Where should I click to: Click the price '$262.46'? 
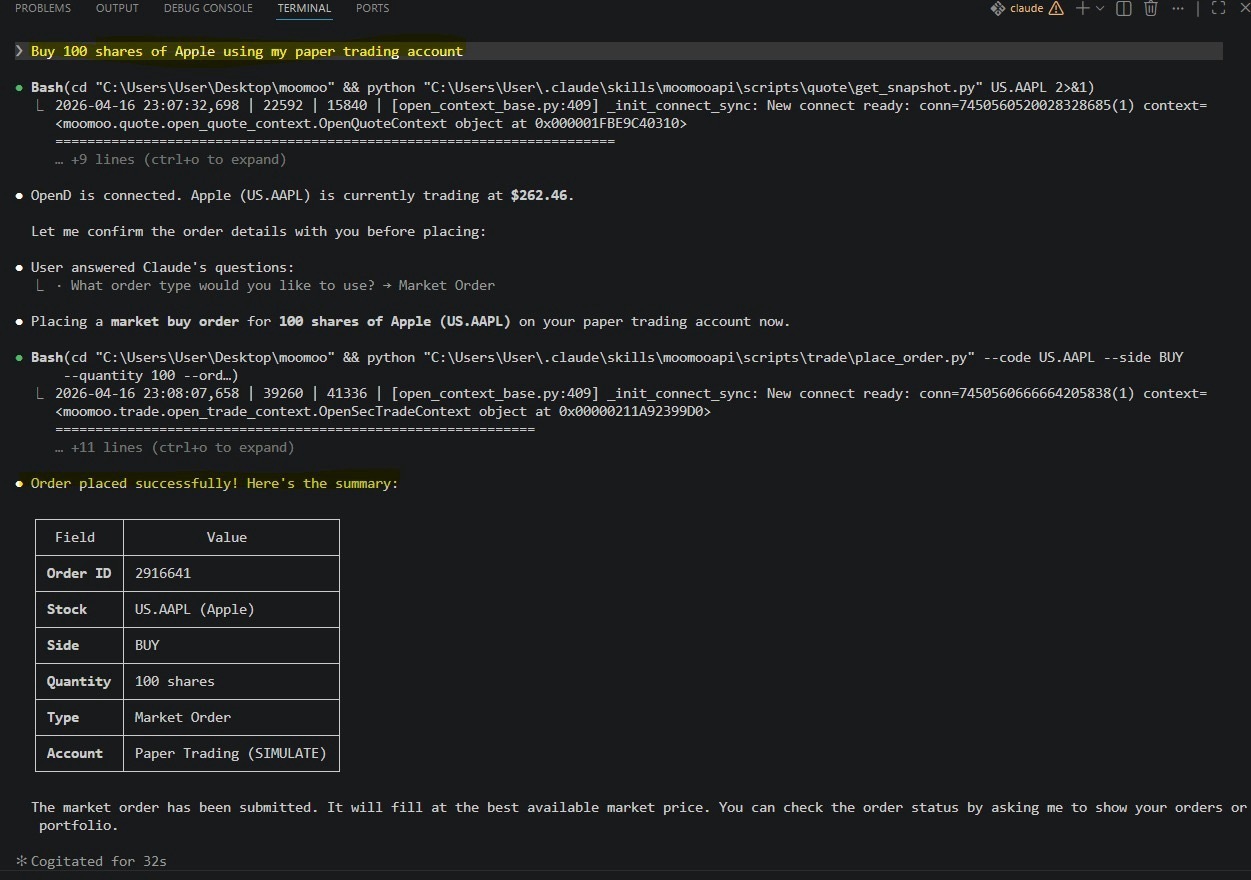[540, 195]
